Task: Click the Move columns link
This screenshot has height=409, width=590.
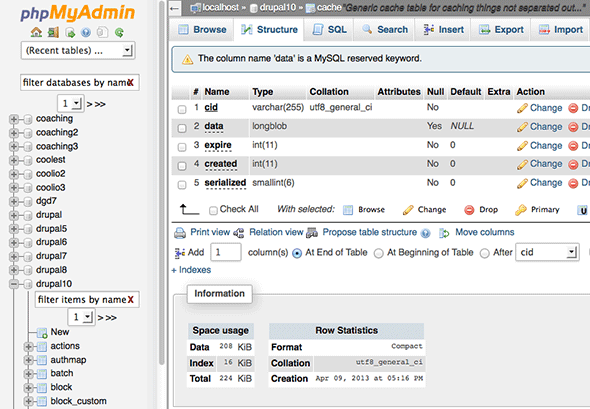Action: point(485,232)
